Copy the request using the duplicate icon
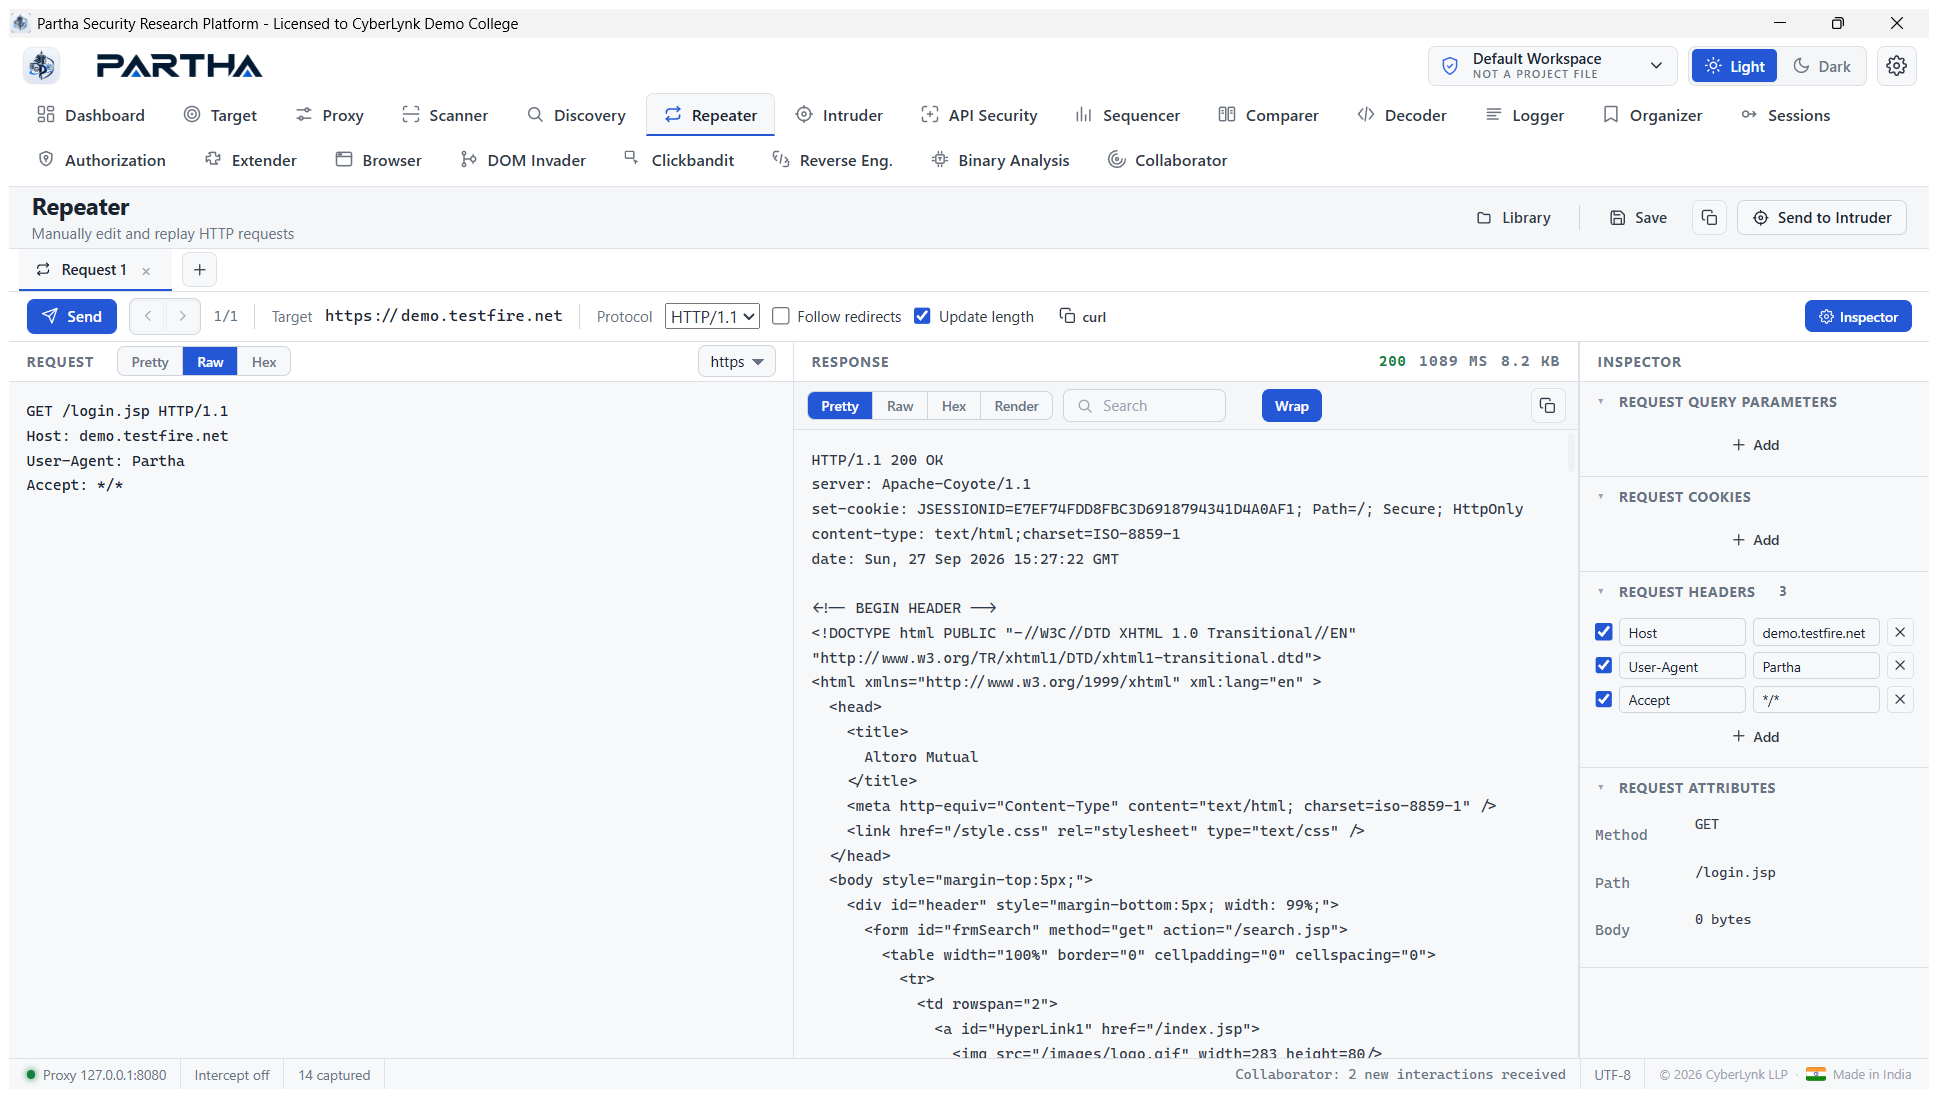Image resolution: width=1938 pixels, height=1098 pixels. (x=1709, y=218)
